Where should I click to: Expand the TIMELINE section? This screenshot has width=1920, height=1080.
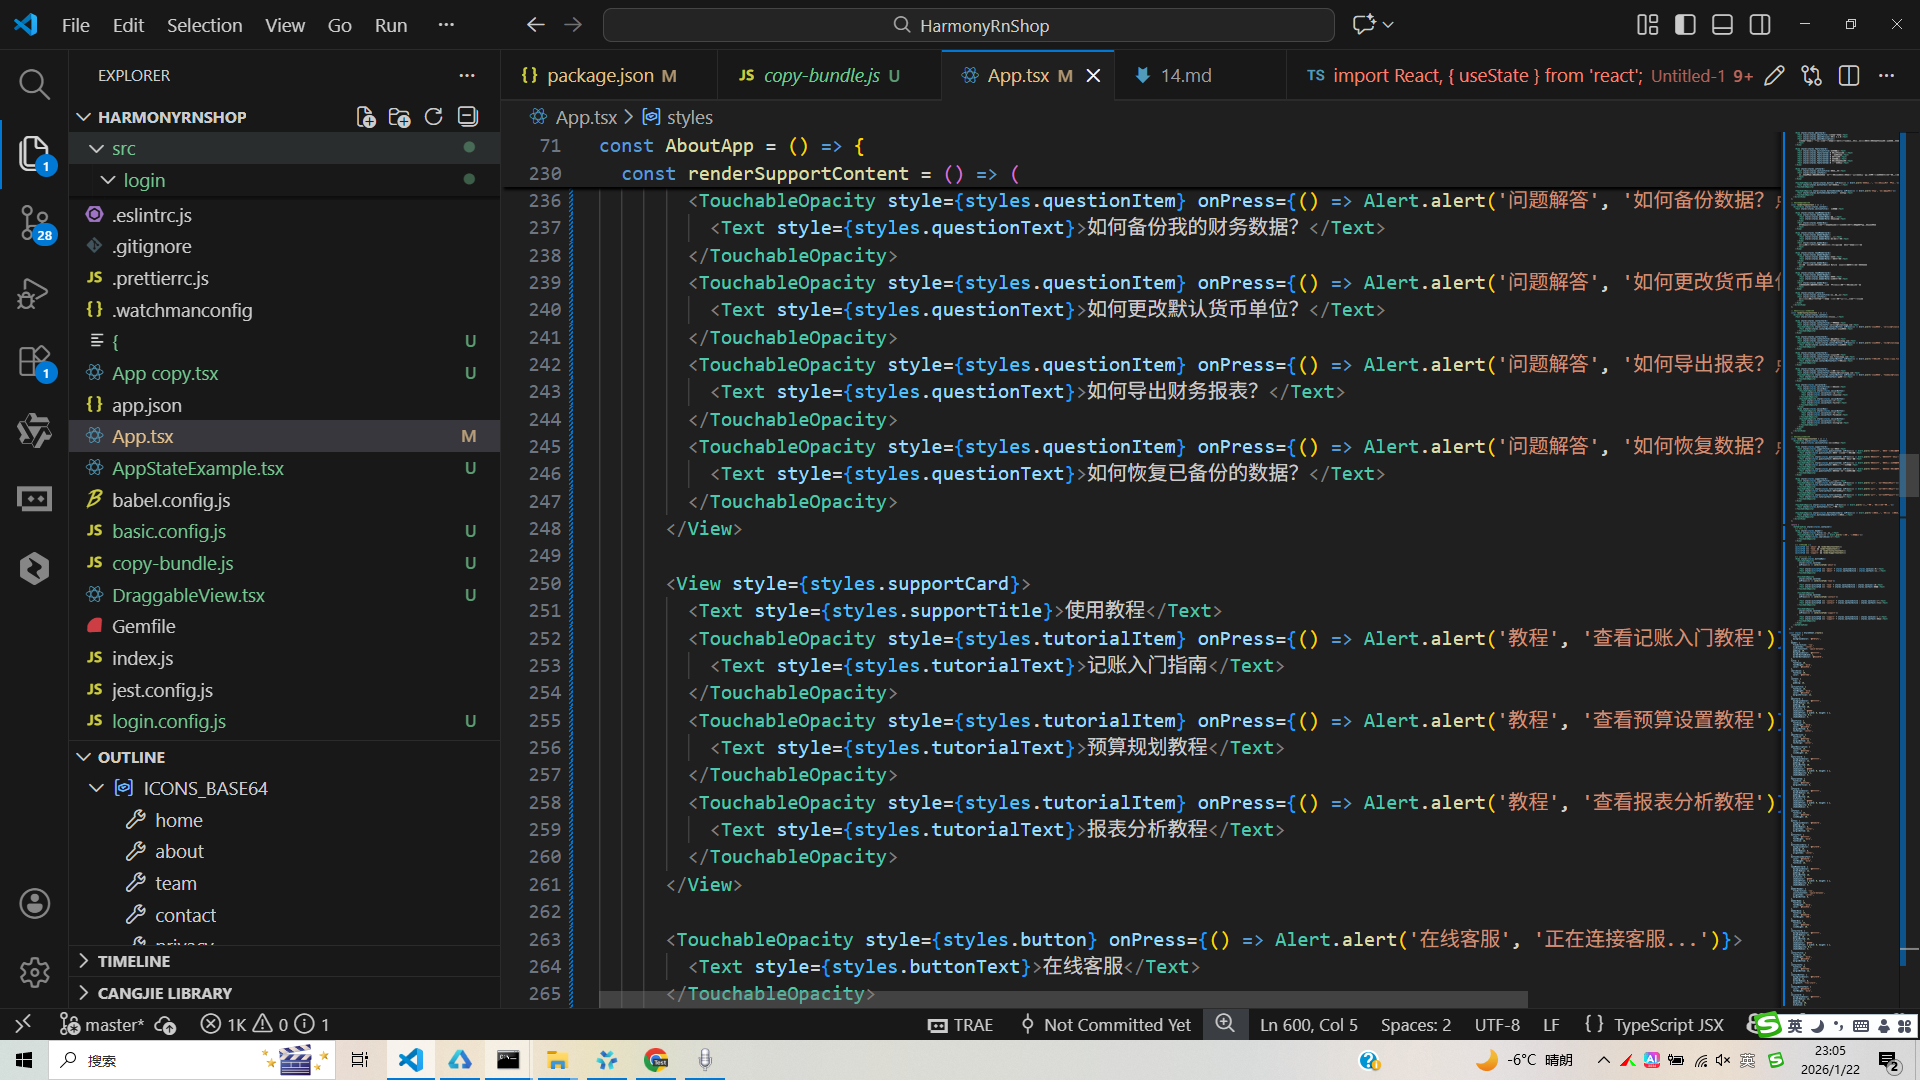[133, 961]
